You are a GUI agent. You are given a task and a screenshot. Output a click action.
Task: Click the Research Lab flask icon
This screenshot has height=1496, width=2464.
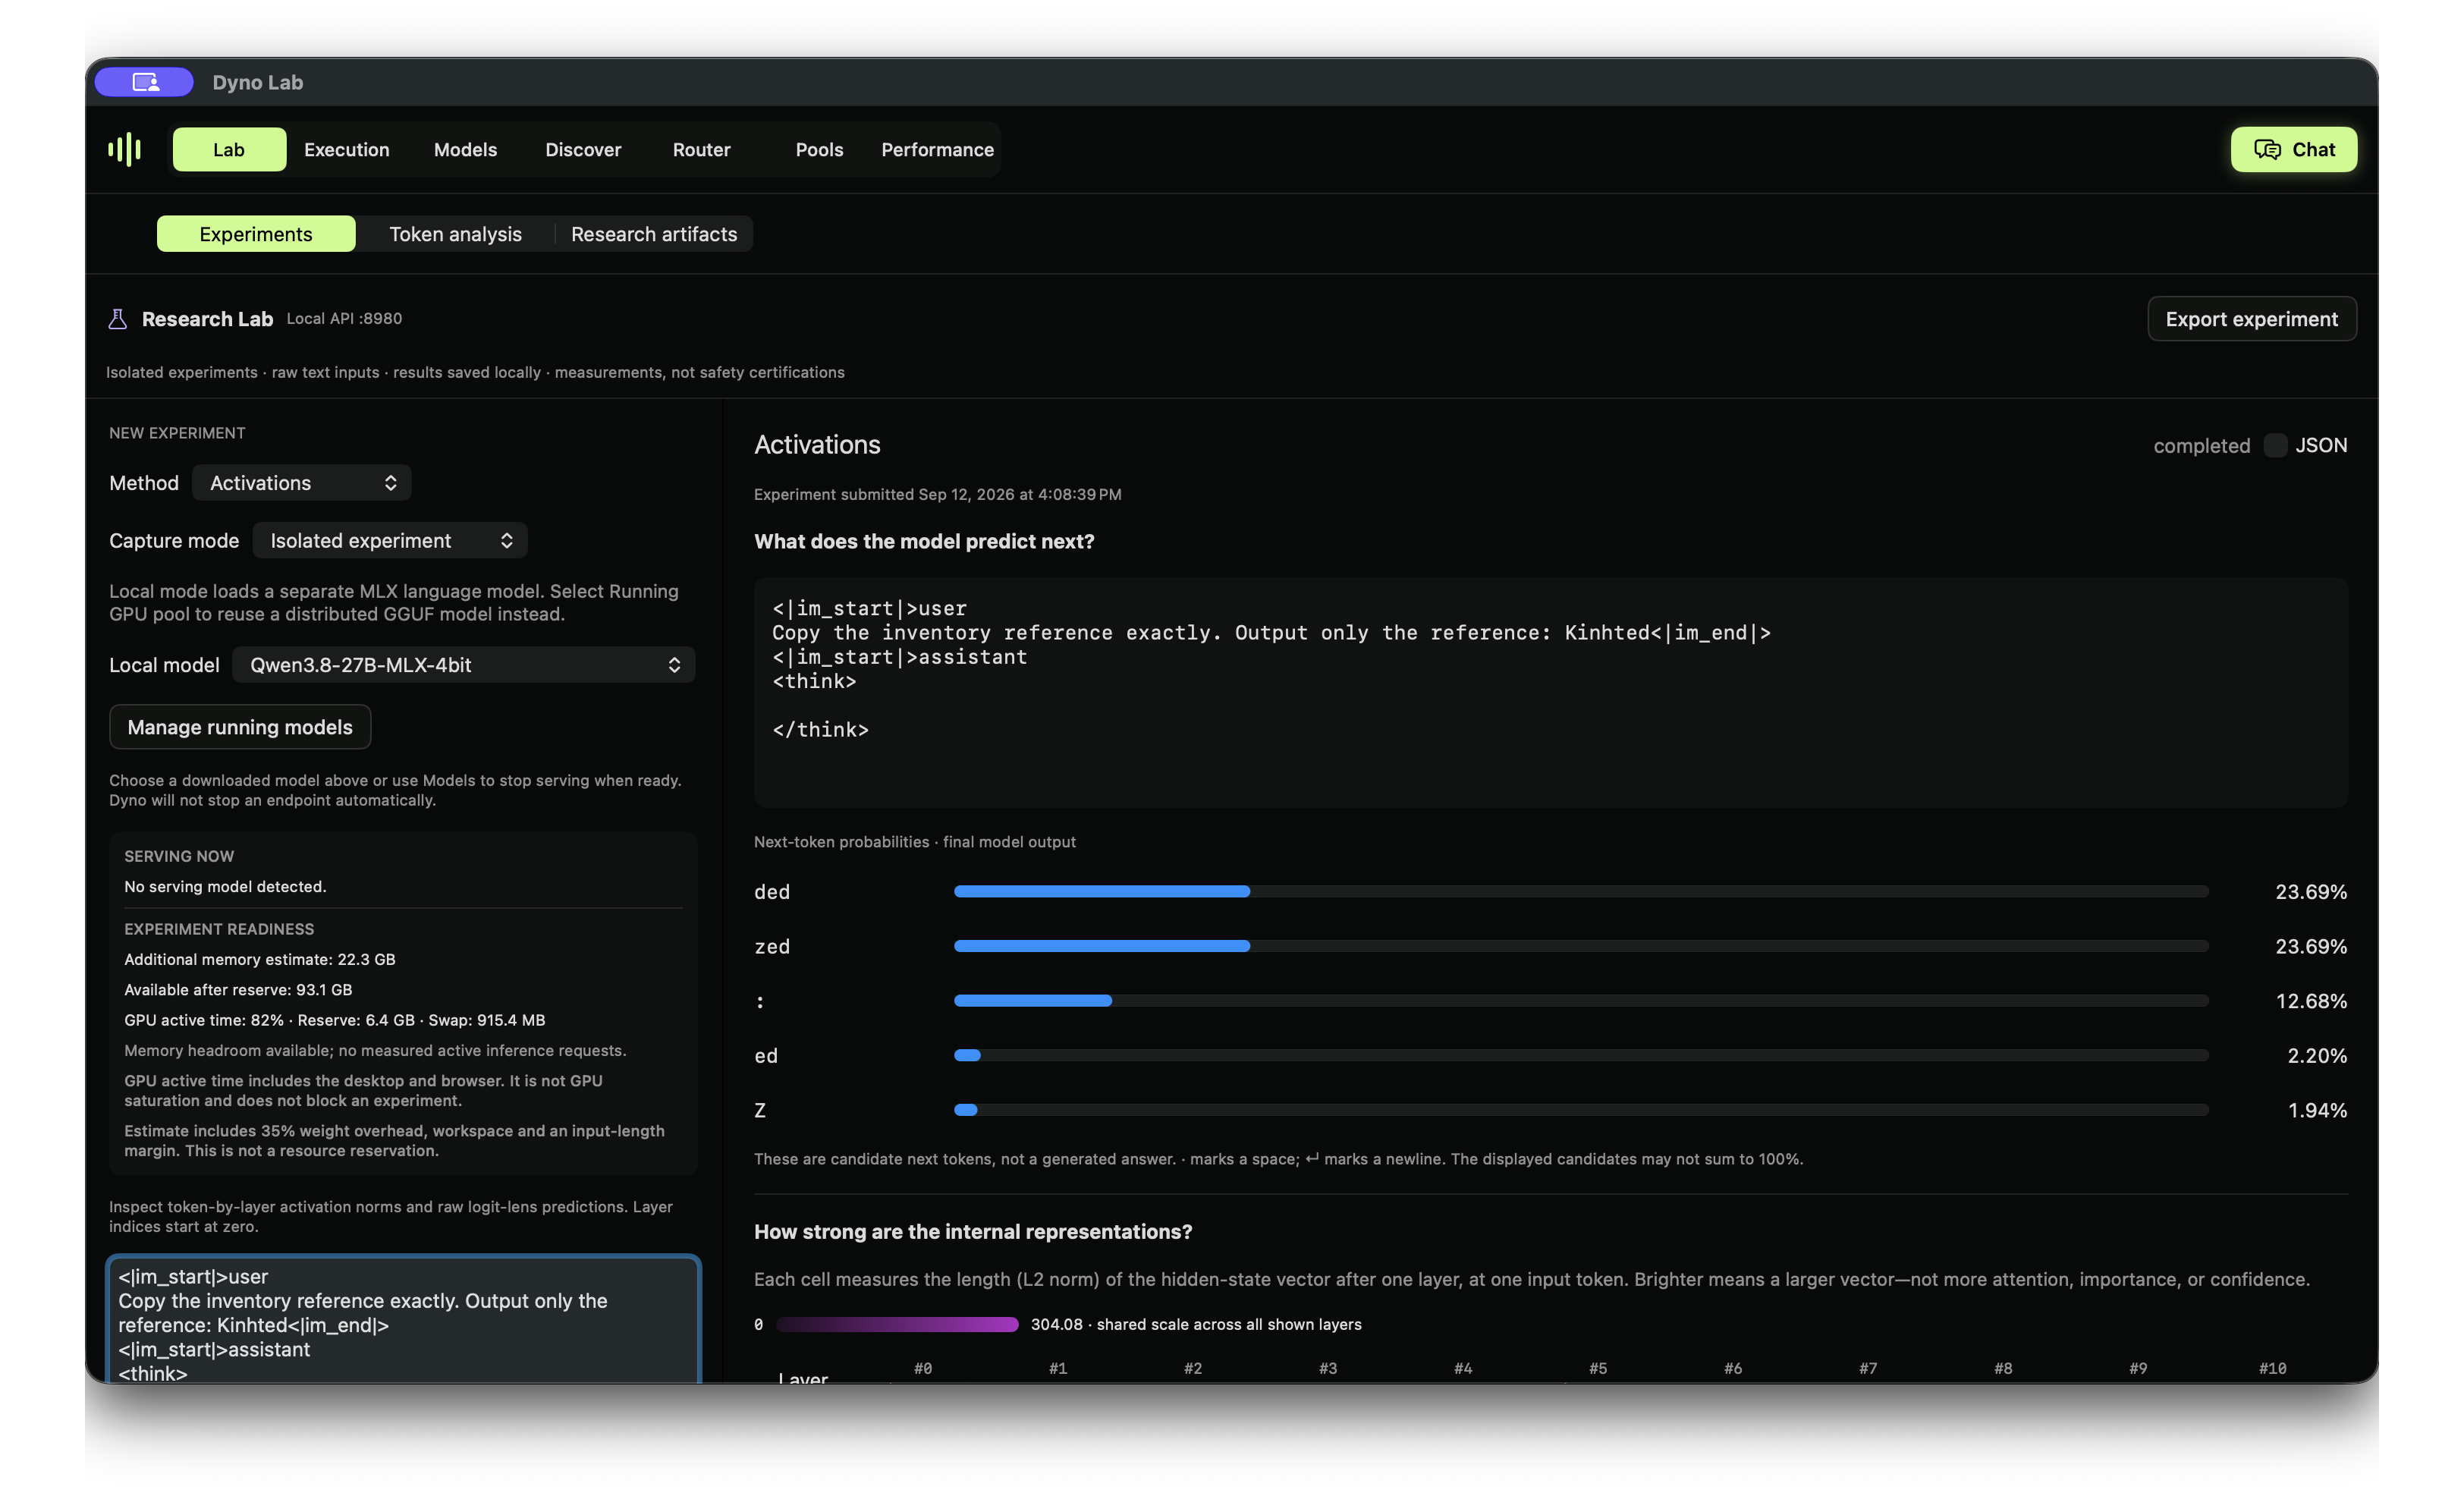117,319
